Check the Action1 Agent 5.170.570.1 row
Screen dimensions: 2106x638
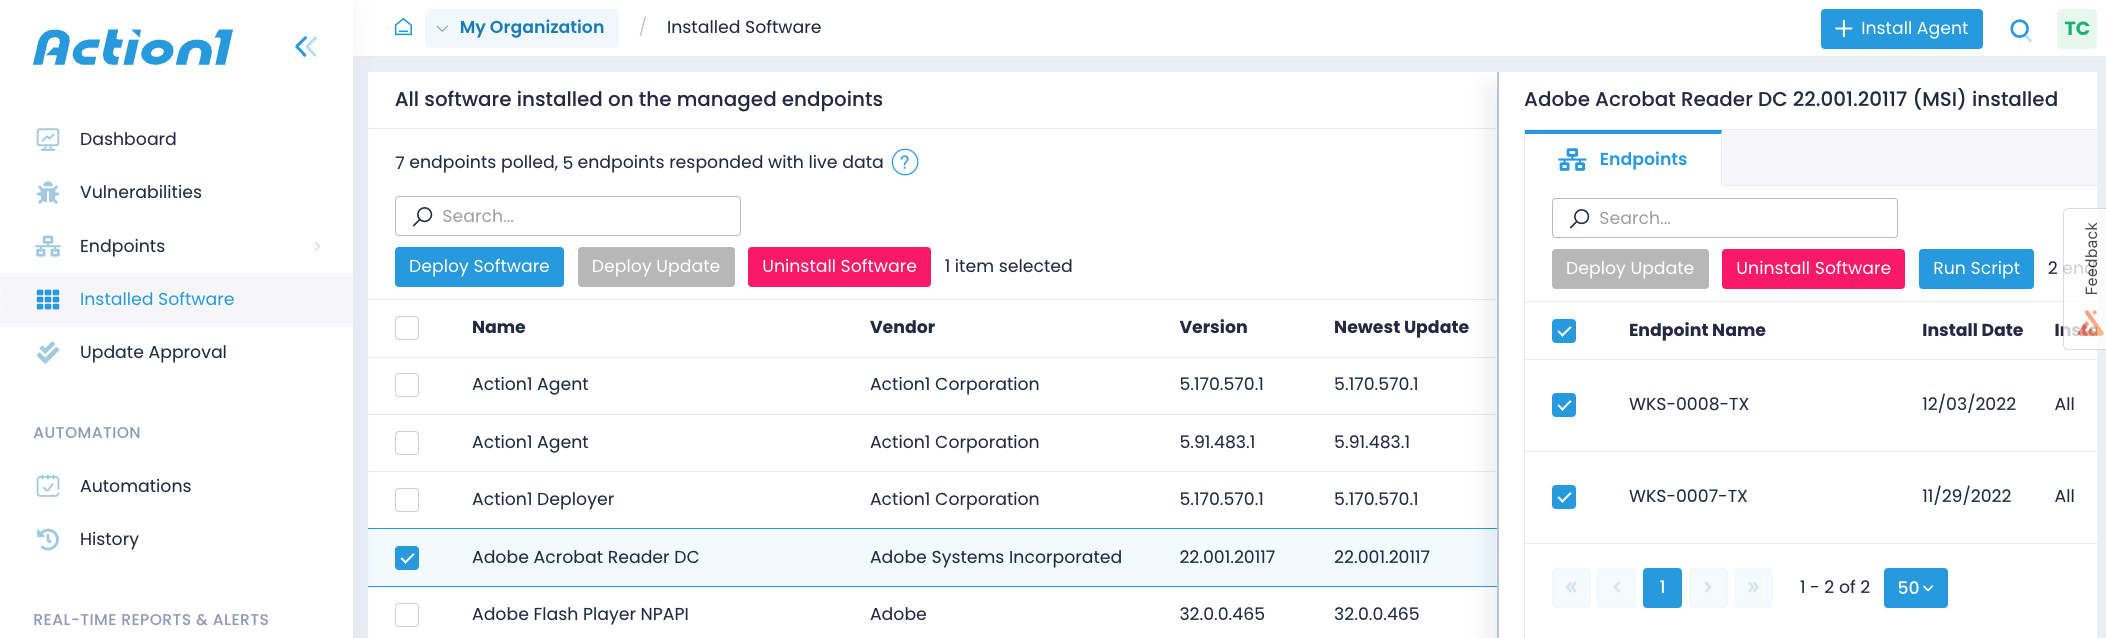pos(407,385)
